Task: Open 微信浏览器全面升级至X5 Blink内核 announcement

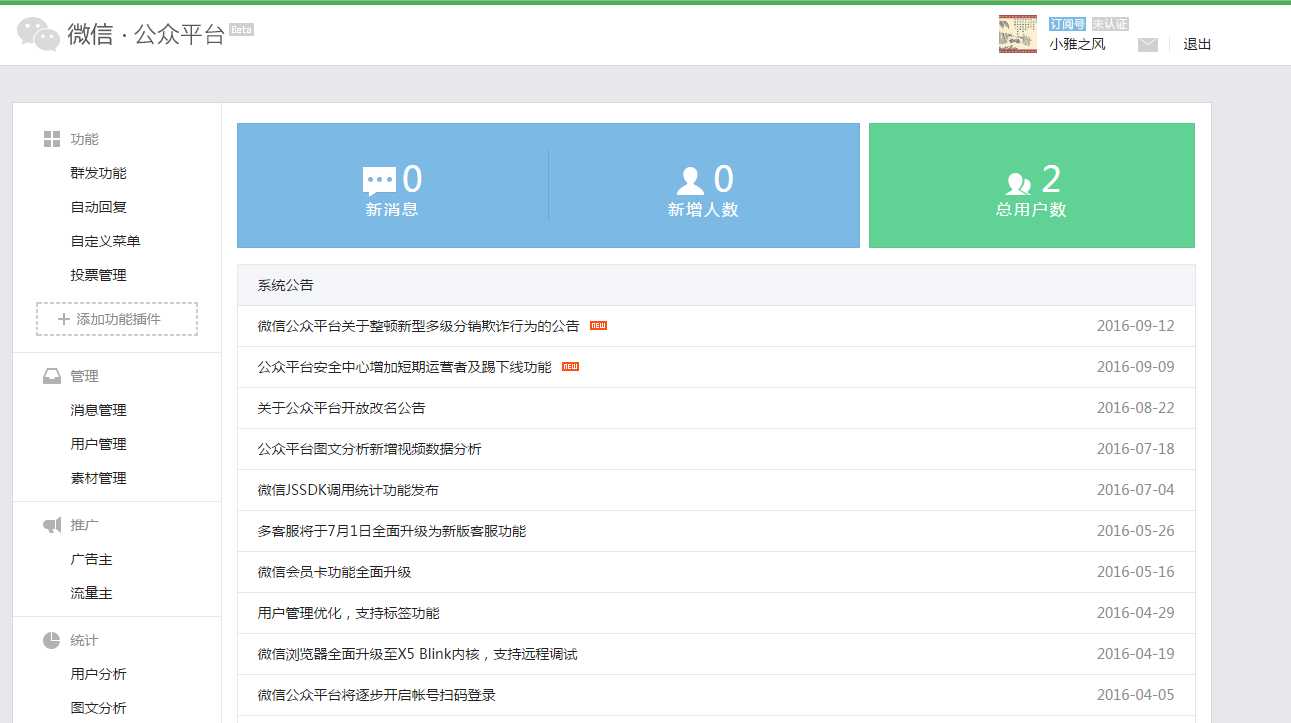Action: (x=417, y=654)
